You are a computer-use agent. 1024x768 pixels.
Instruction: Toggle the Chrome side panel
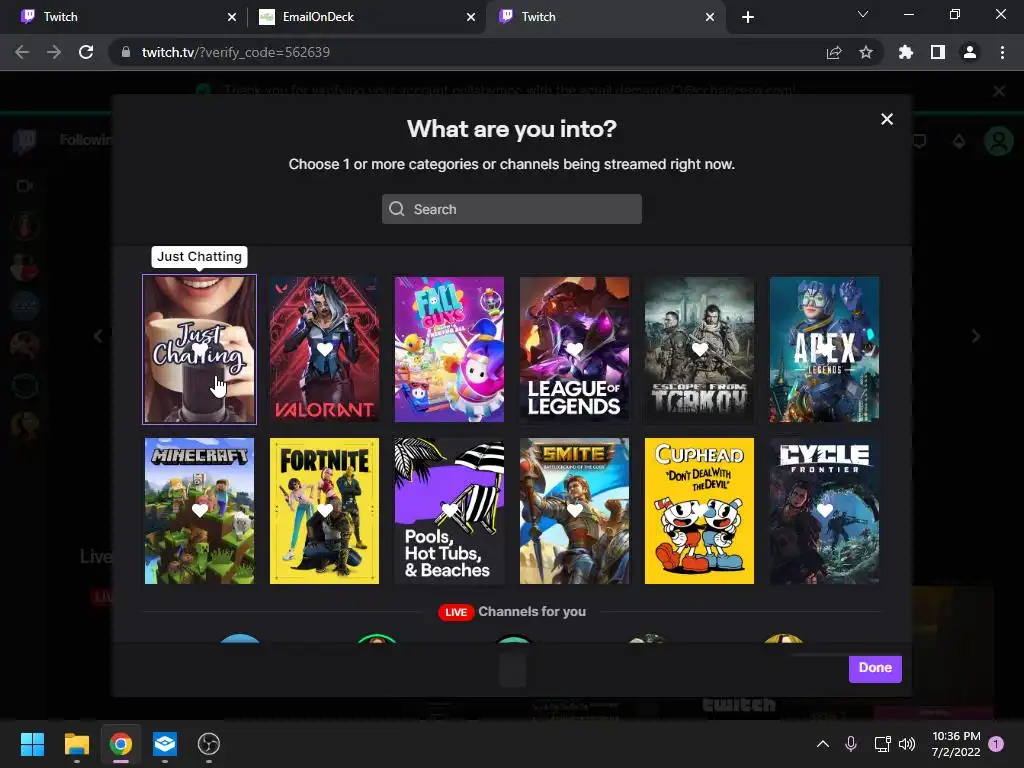point(938,52)
